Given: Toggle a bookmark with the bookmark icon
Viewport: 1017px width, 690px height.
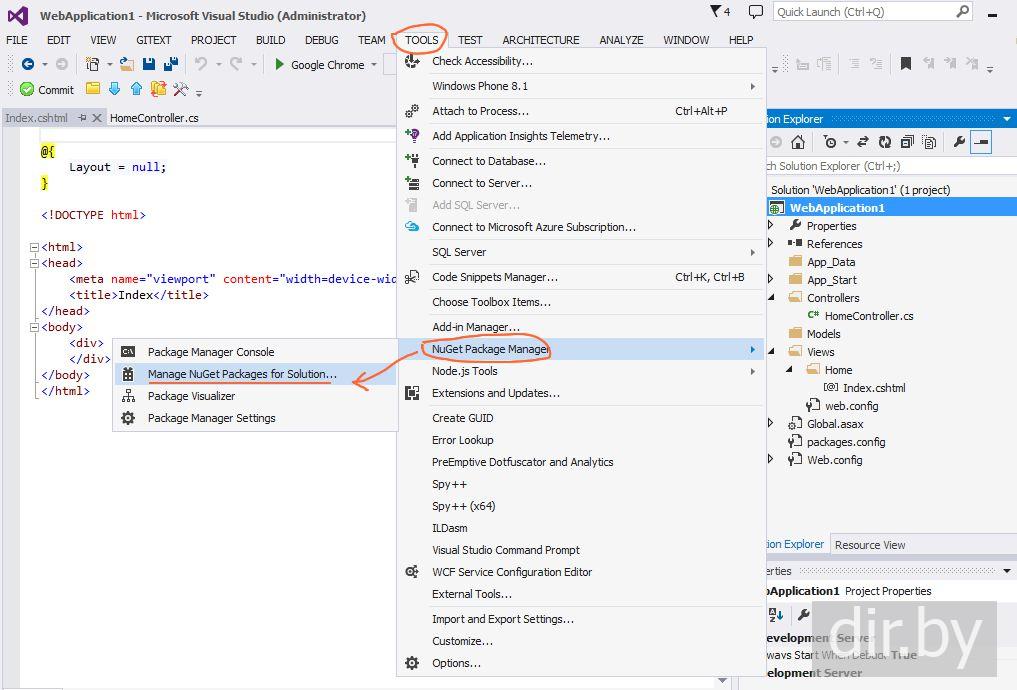Looking at the screenshot, I should click(x=905, y=64).
